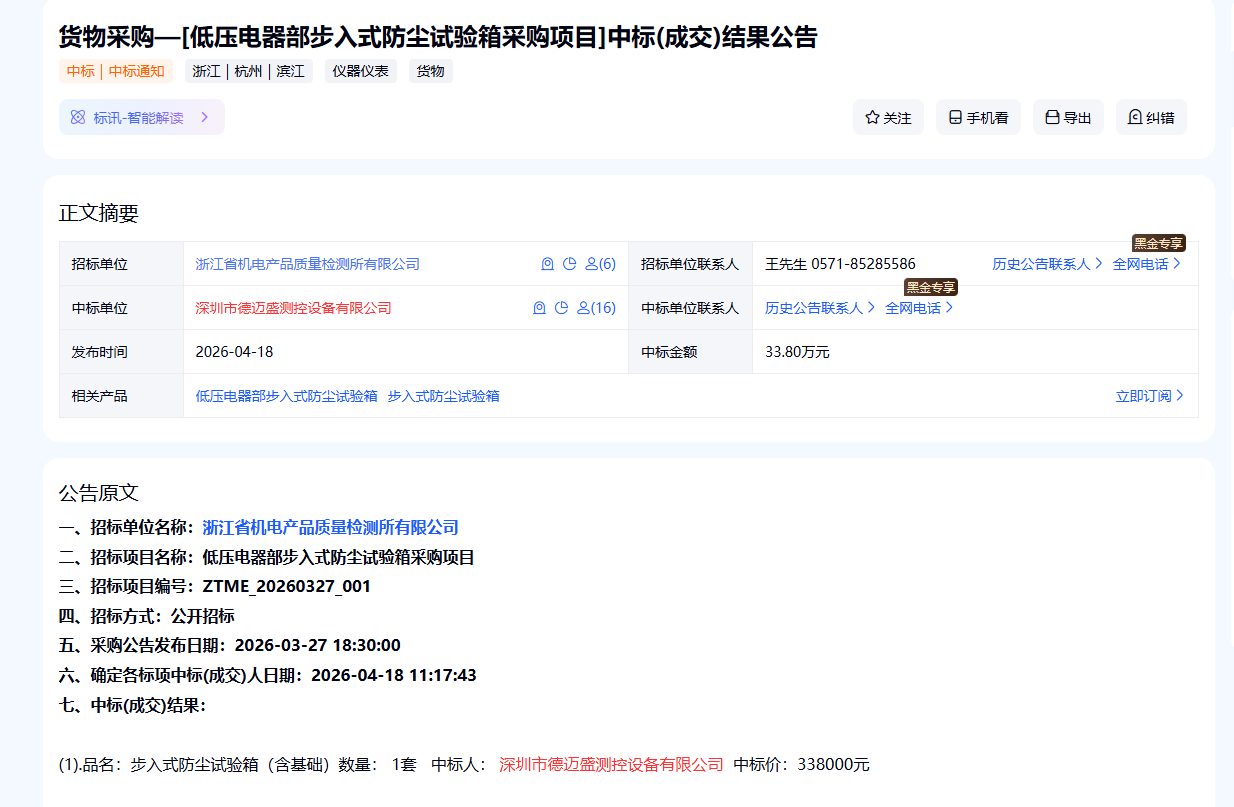Screen dimensions: 1234x807
Task: Open 历史公告联系人 in 招标单位联系人 row
Action: [x=1047, y=264]
